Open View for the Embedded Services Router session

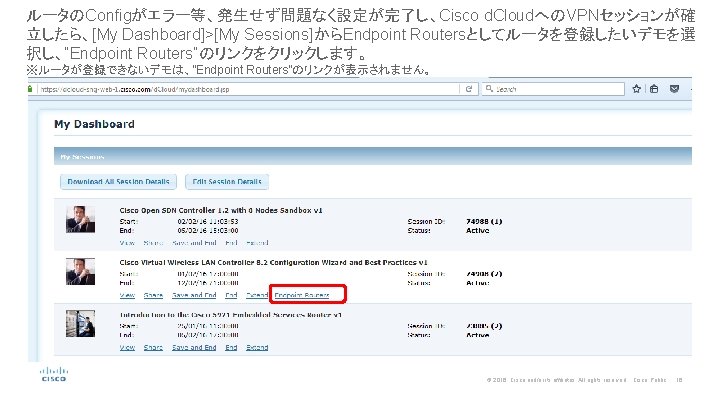click(127, 348)
